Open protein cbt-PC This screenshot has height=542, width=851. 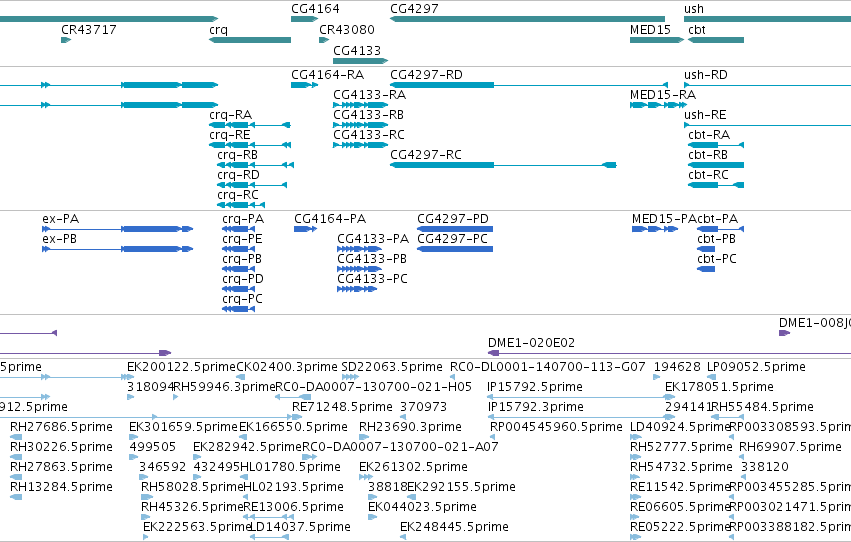pyautogui.click(x=706, y=269)
